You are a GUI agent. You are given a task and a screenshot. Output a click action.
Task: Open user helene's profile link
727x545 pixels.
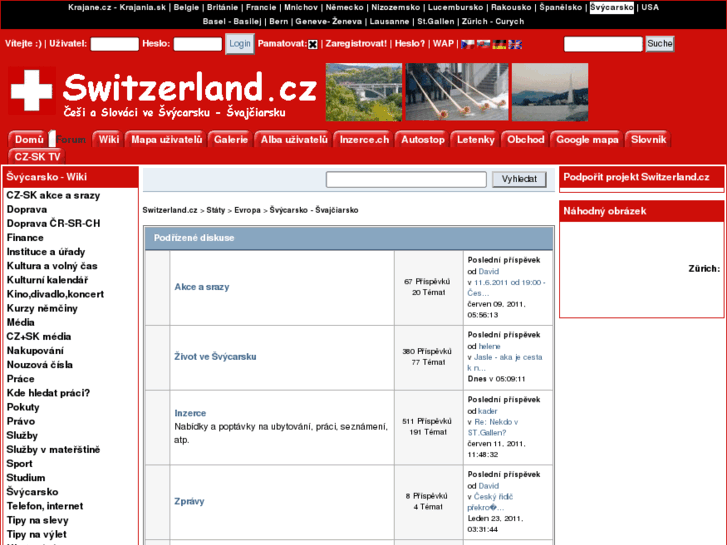489,346
